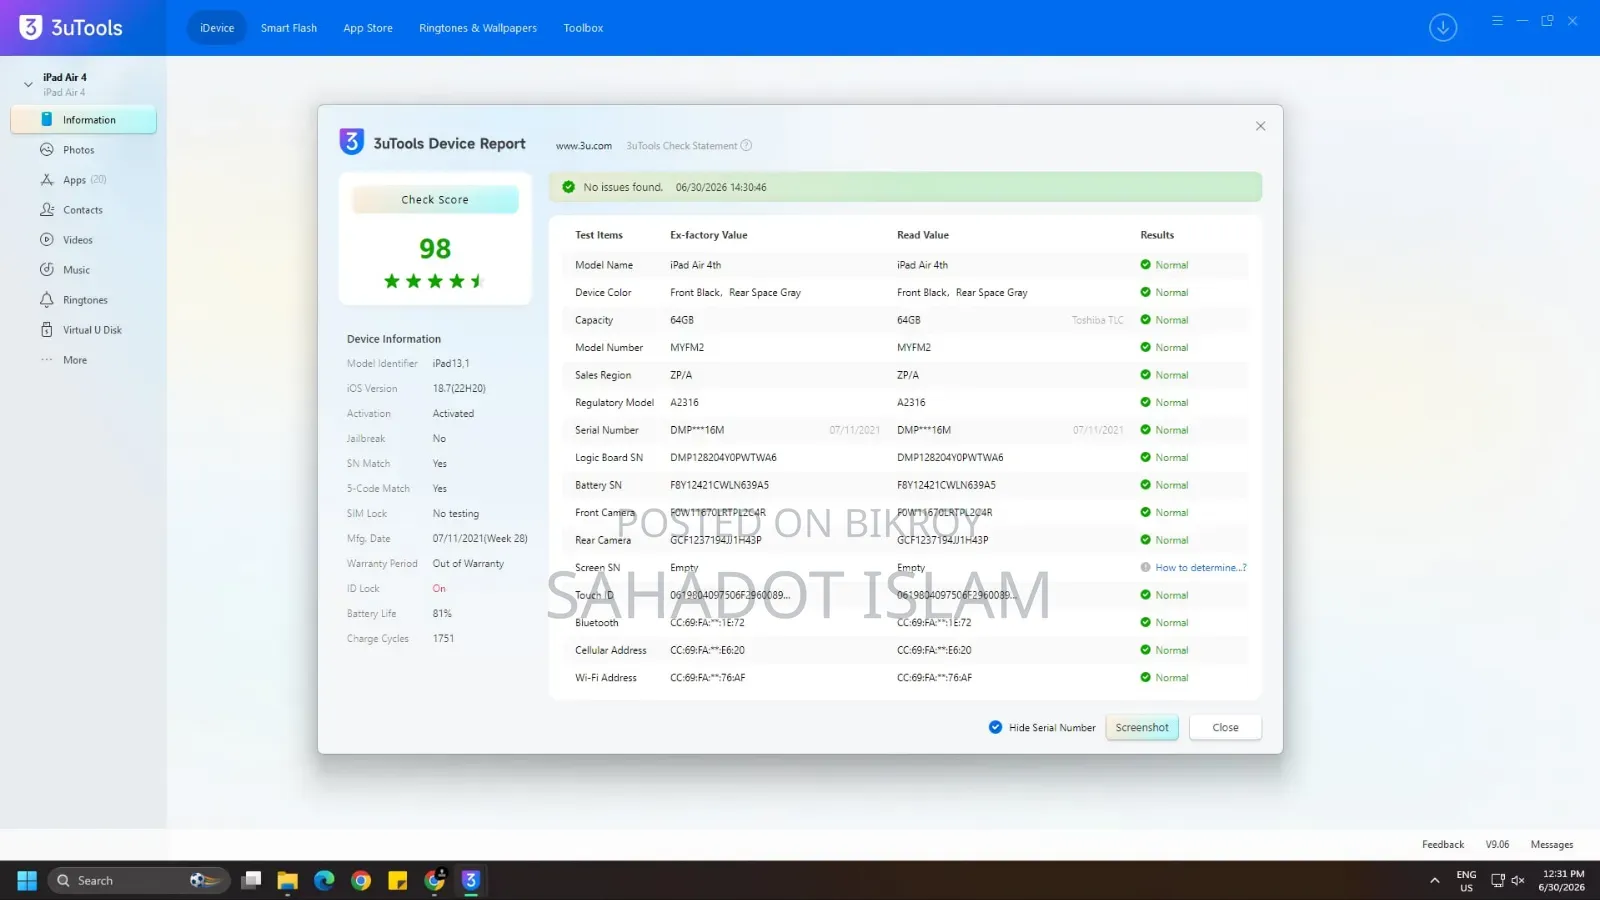Image resolution: width=1600 pixels, height=900 pixels.
Task: Click the 3uTools logo in the header
Action: [71, 28]
